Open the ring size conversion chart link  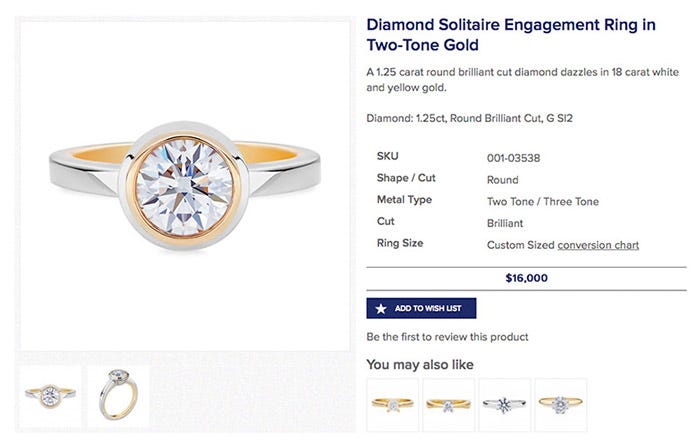(598, 245)
